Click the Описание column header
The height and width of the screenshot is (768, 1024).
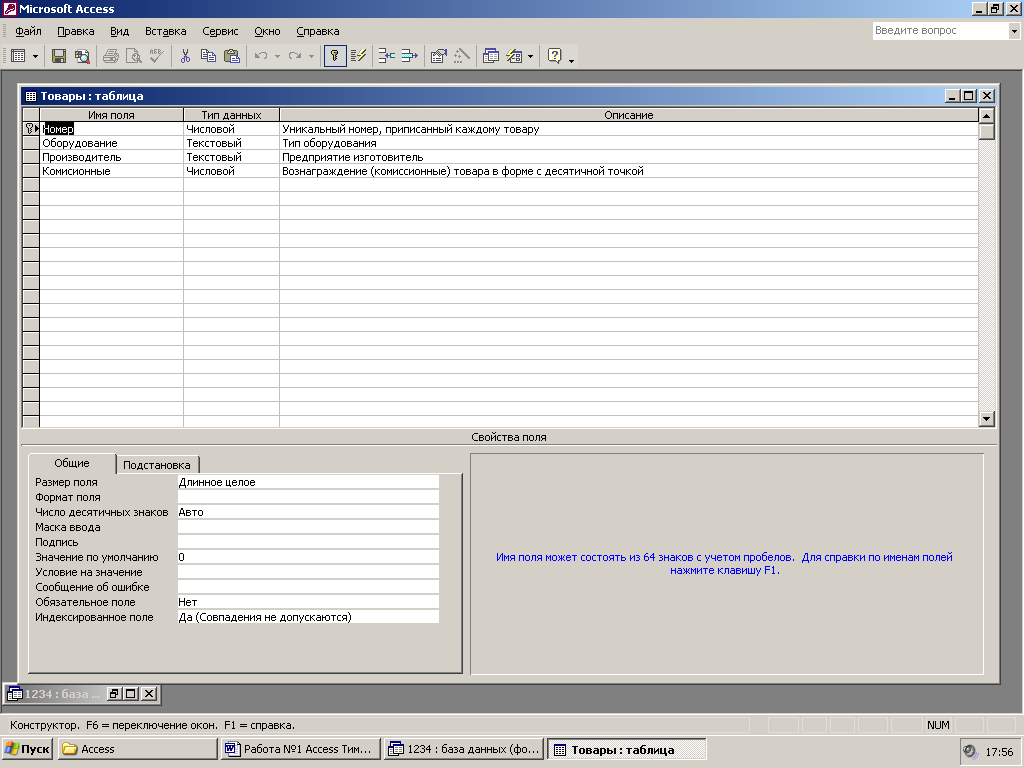click(x=629, y=115)
